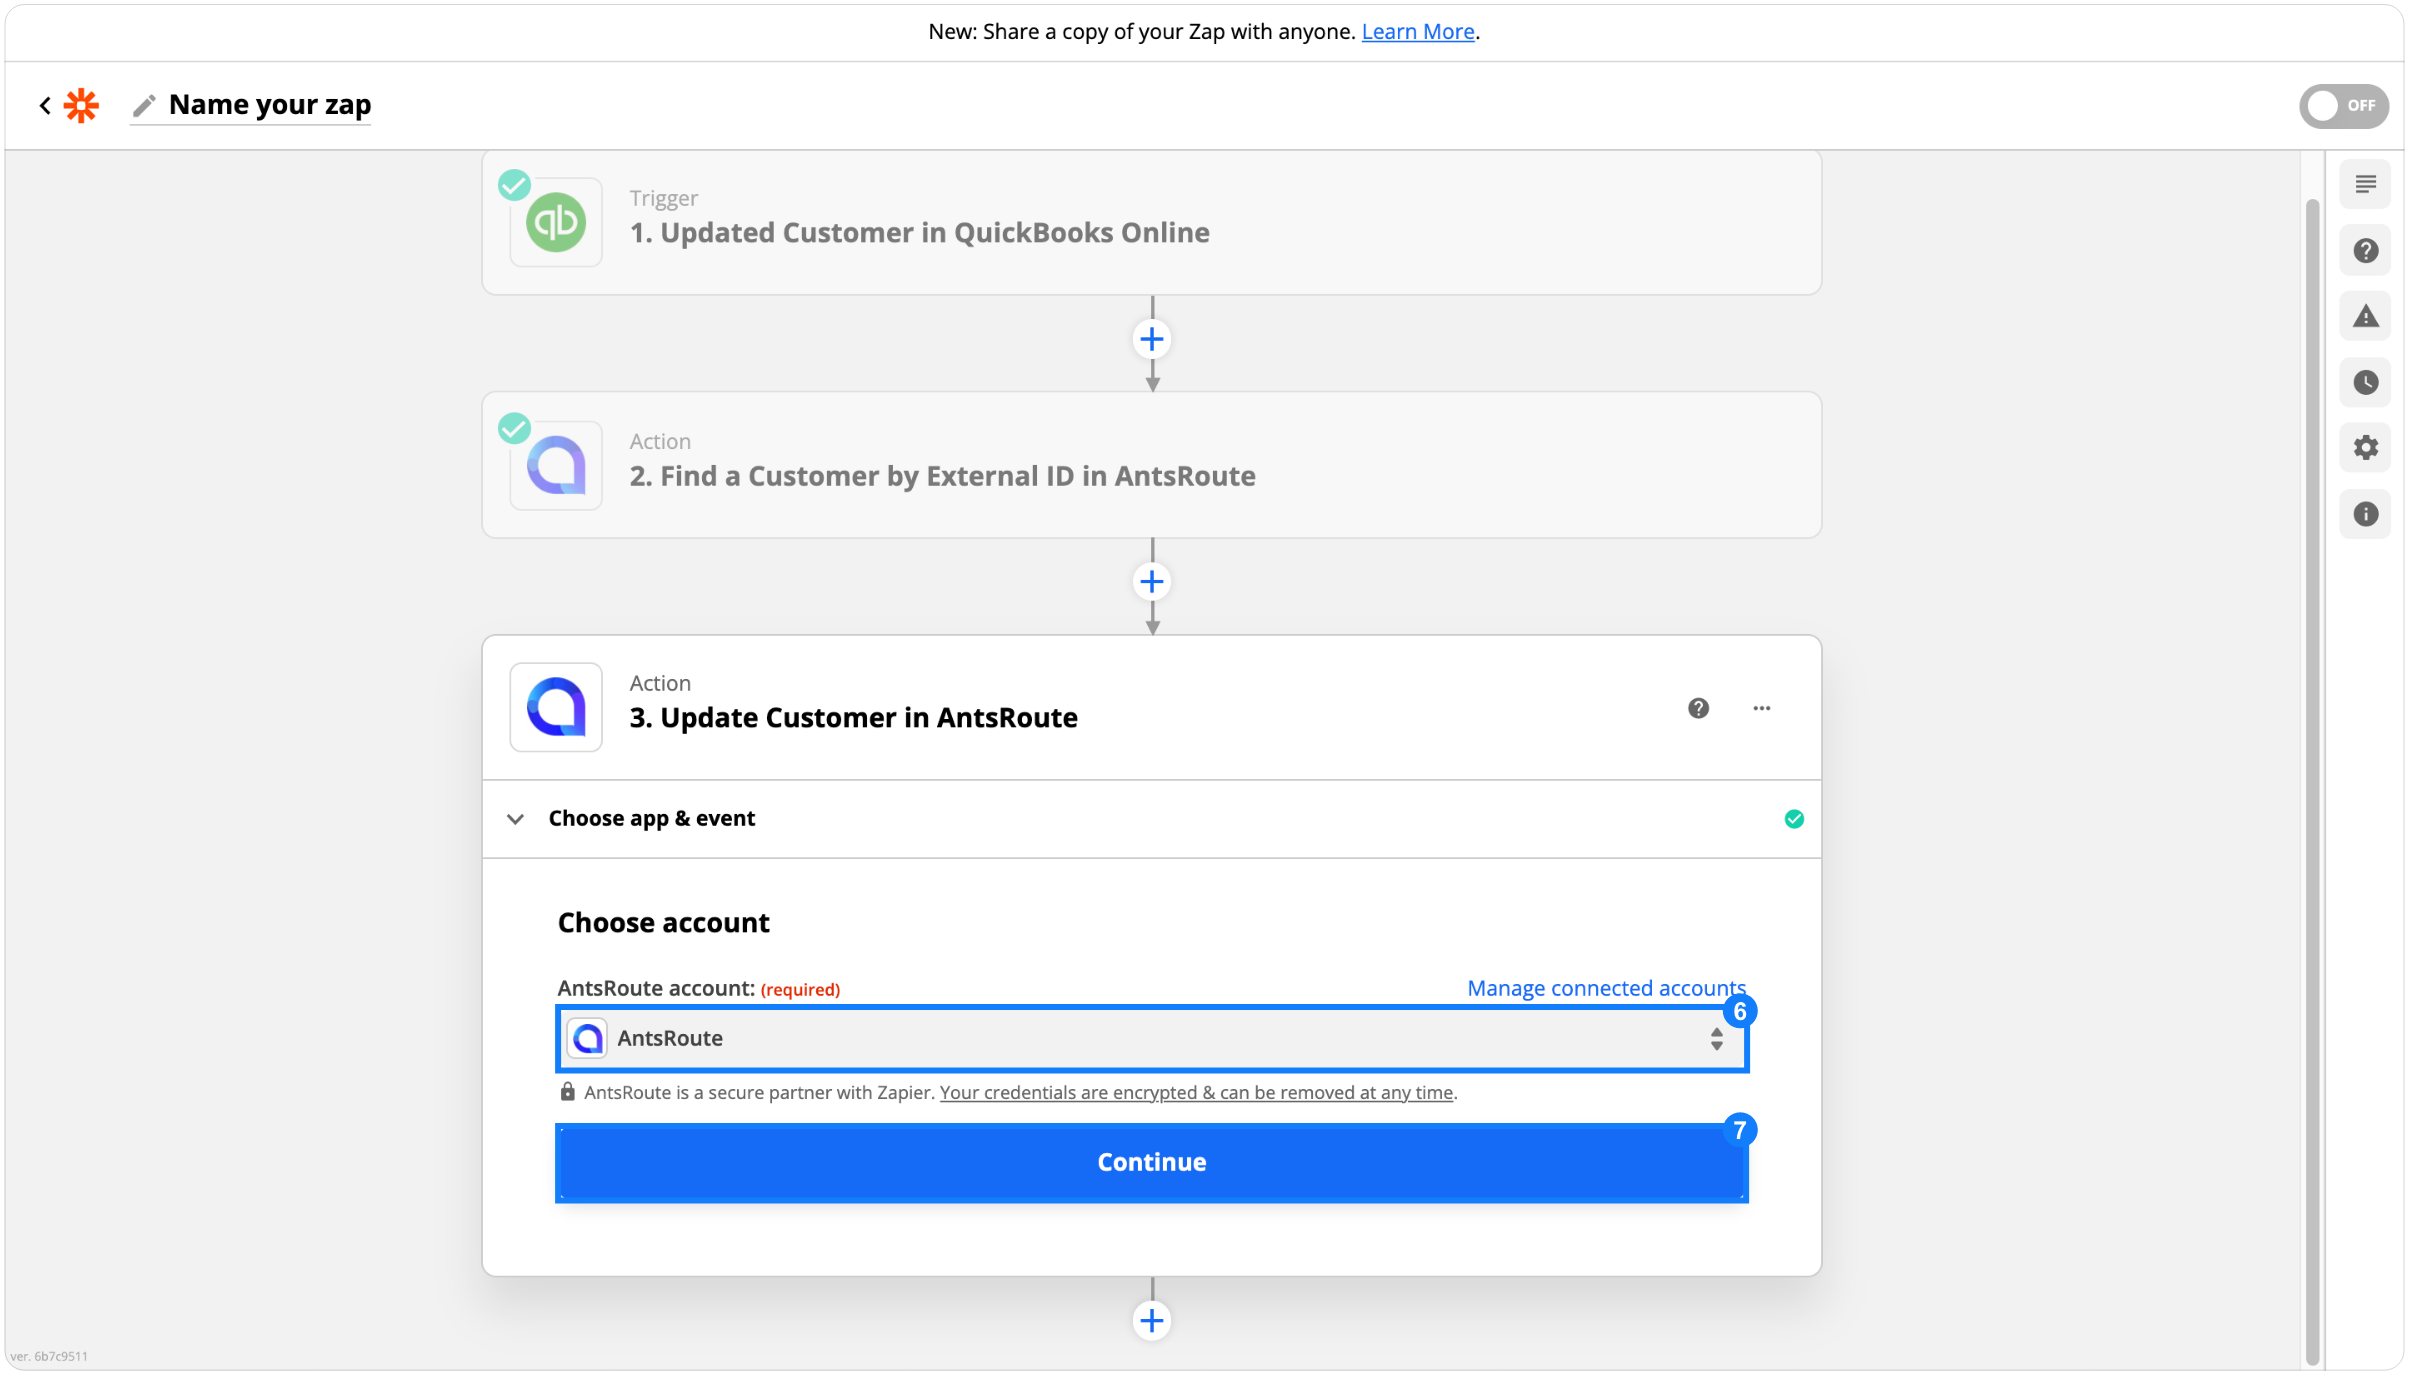Screen dimensions: 2409x1374
Task: Open the three-dot menu of step 3
Action: click(1762, 708)
